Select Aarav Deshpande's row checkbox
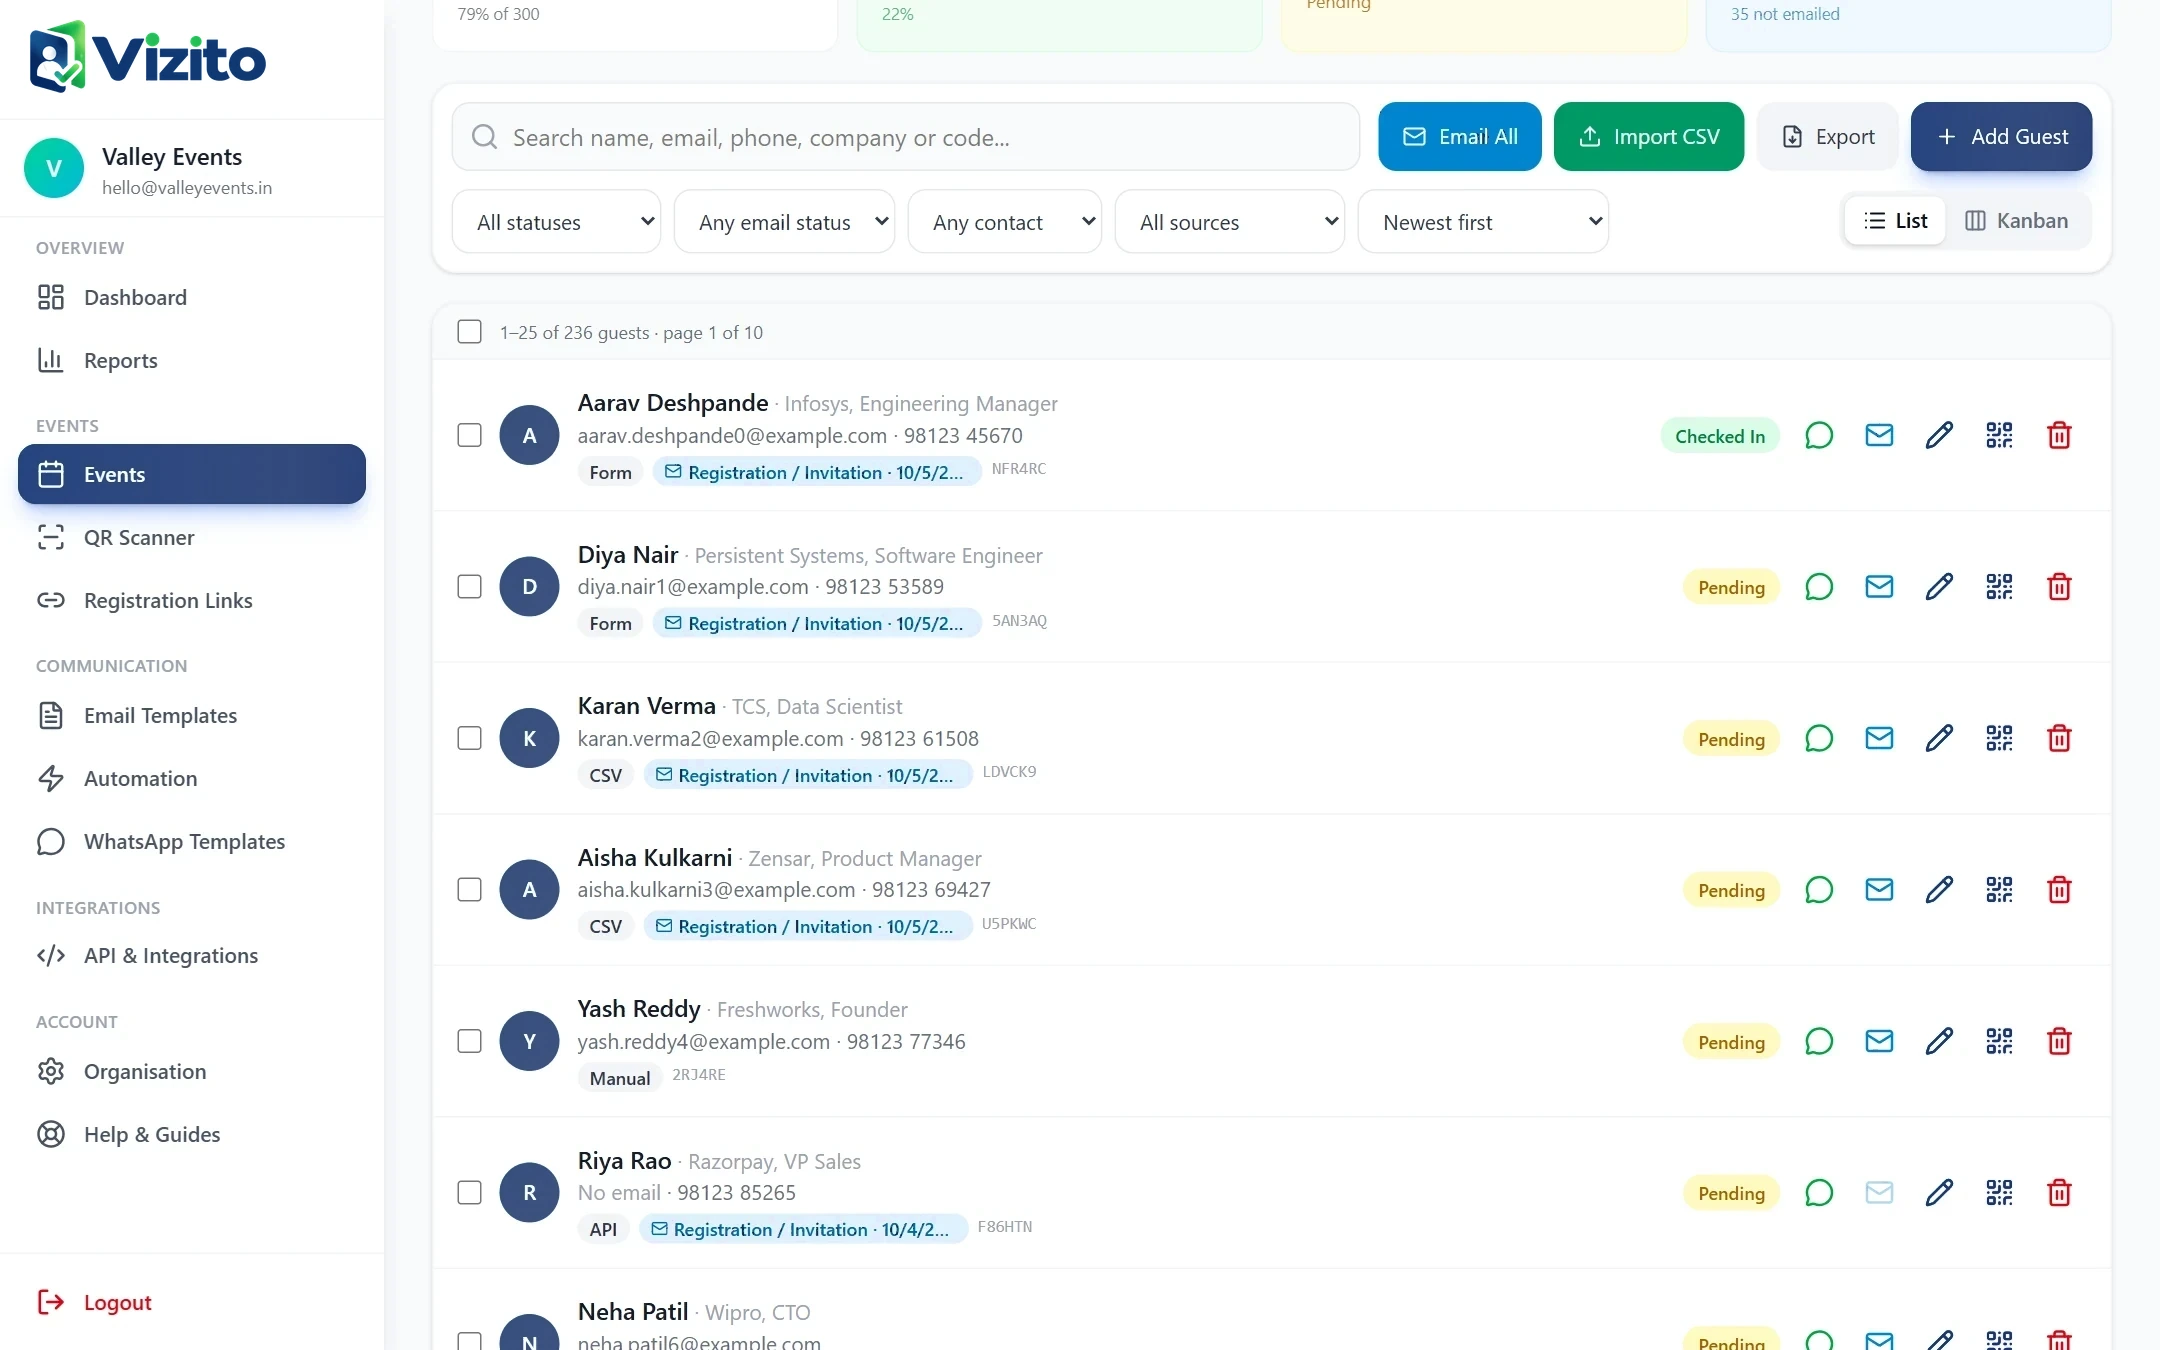Image resolution: width=2160 pixels, height=1350 pixels. (x=469, y=436)
